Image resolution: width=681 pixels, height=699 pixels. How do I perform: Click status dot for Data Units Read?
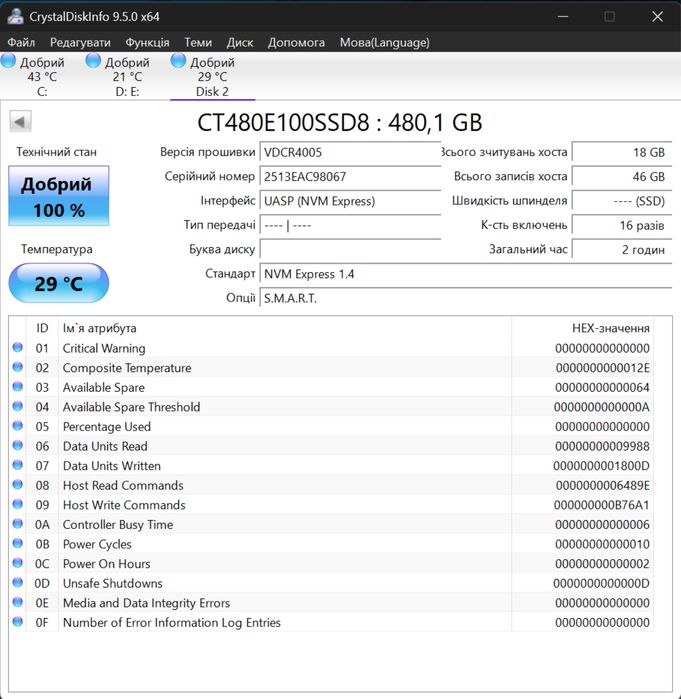[x=18, y=445]
